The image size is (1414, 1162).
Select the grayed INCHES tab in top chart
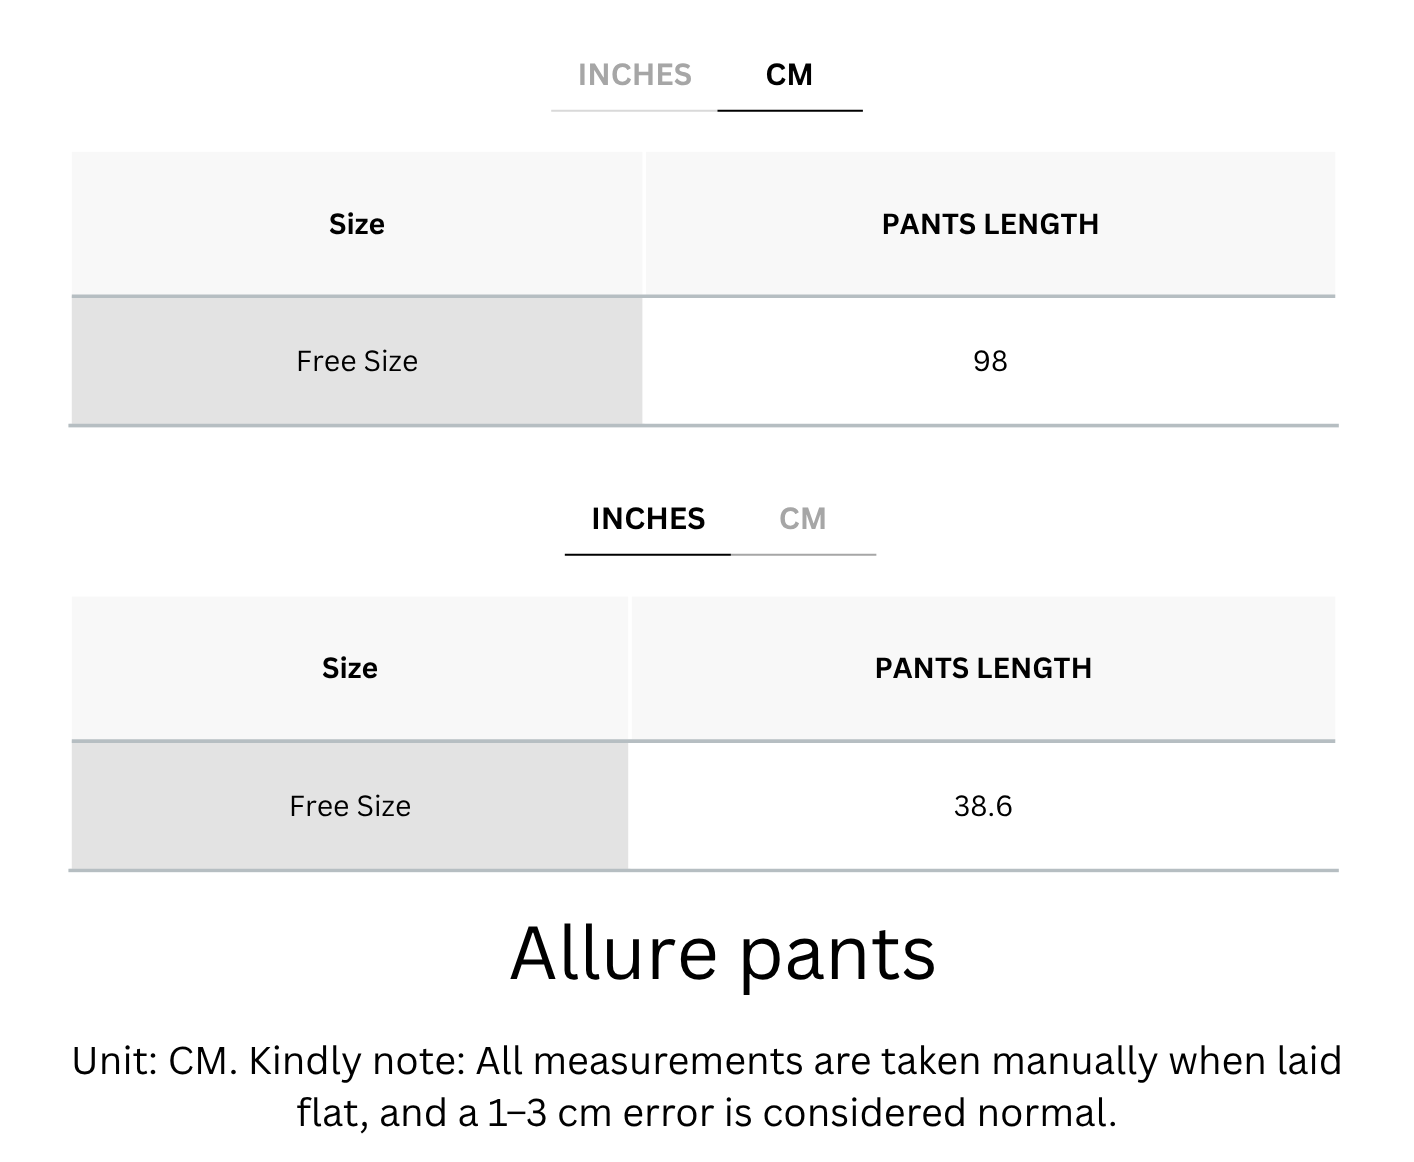(x=634, y=75)
